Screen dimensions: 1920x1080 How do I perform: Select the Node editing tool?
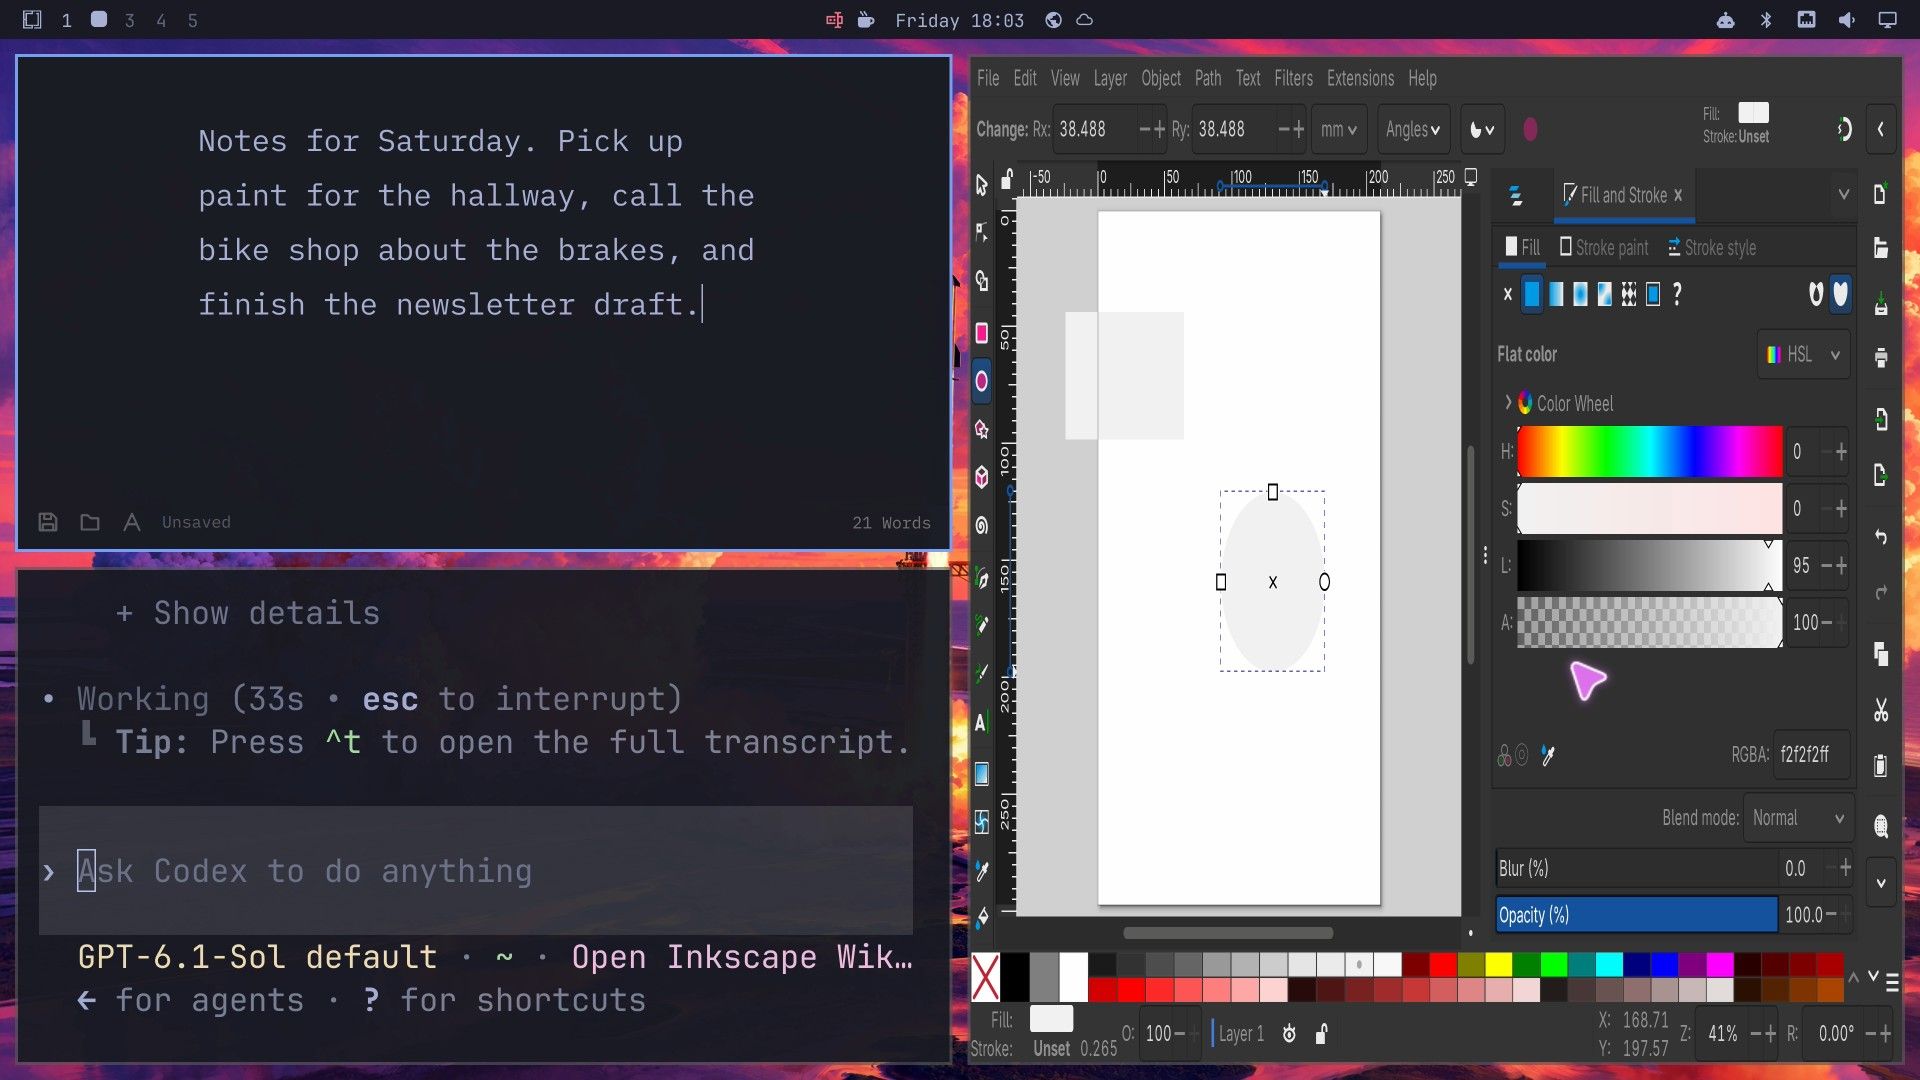(x=981, y=233)
